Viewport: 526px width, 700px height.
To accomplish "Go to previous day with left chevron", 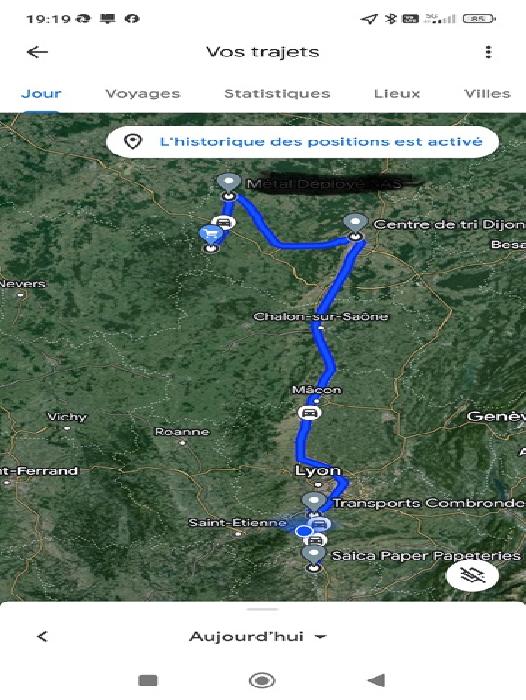I will [42, 636].
